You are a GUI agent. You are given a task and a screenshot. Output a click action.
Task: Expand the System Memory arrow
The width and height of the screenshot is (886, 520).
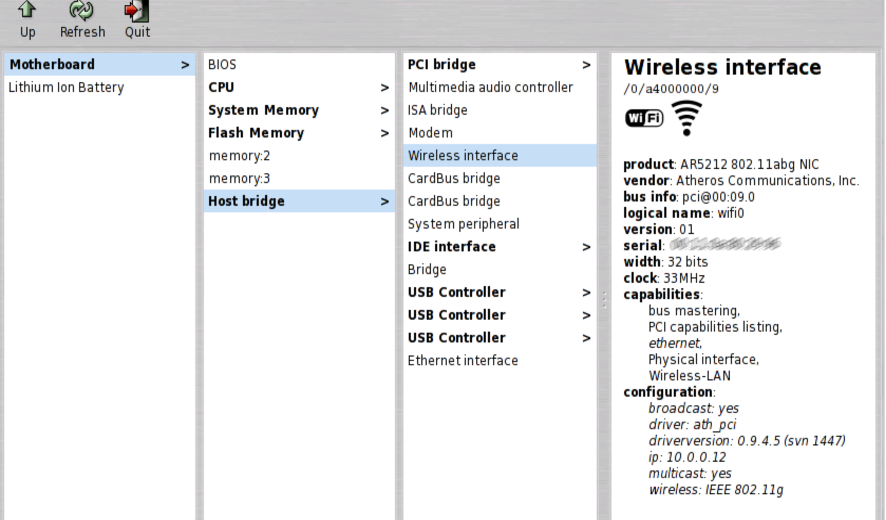385,111
